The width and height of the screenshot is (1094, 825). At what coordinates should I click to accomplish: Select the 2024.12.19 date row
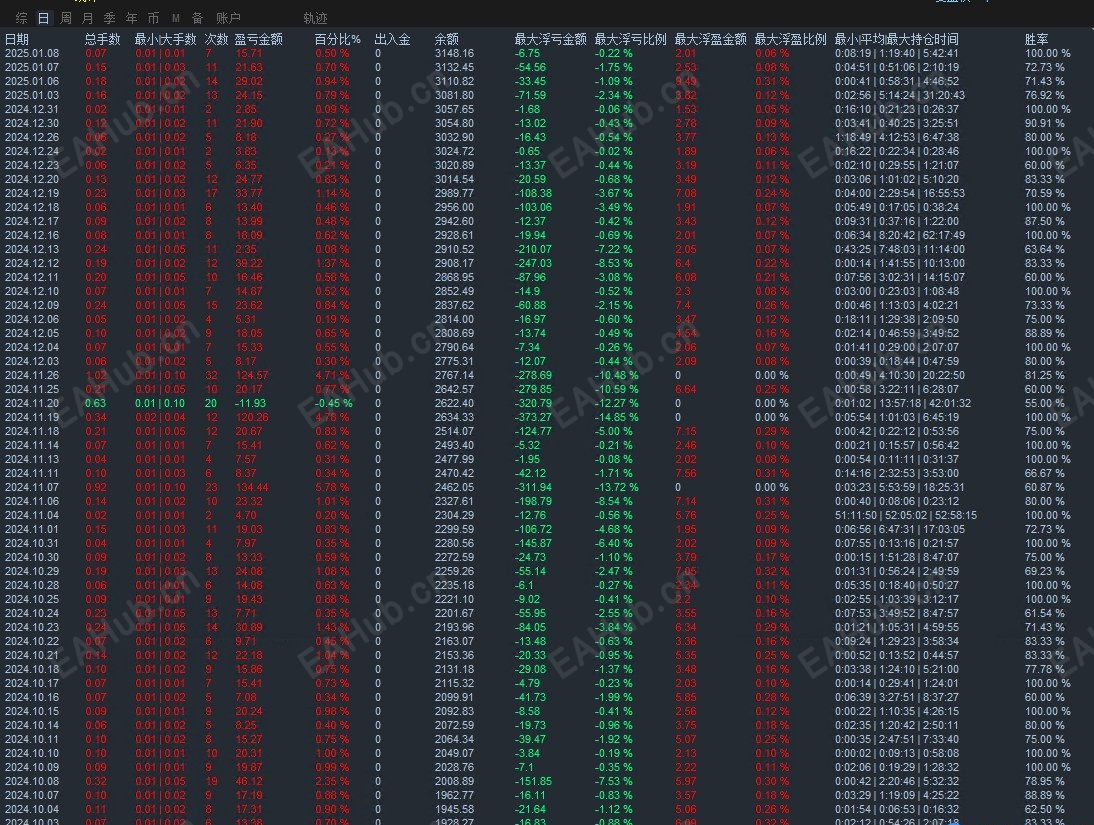[32, 193]
